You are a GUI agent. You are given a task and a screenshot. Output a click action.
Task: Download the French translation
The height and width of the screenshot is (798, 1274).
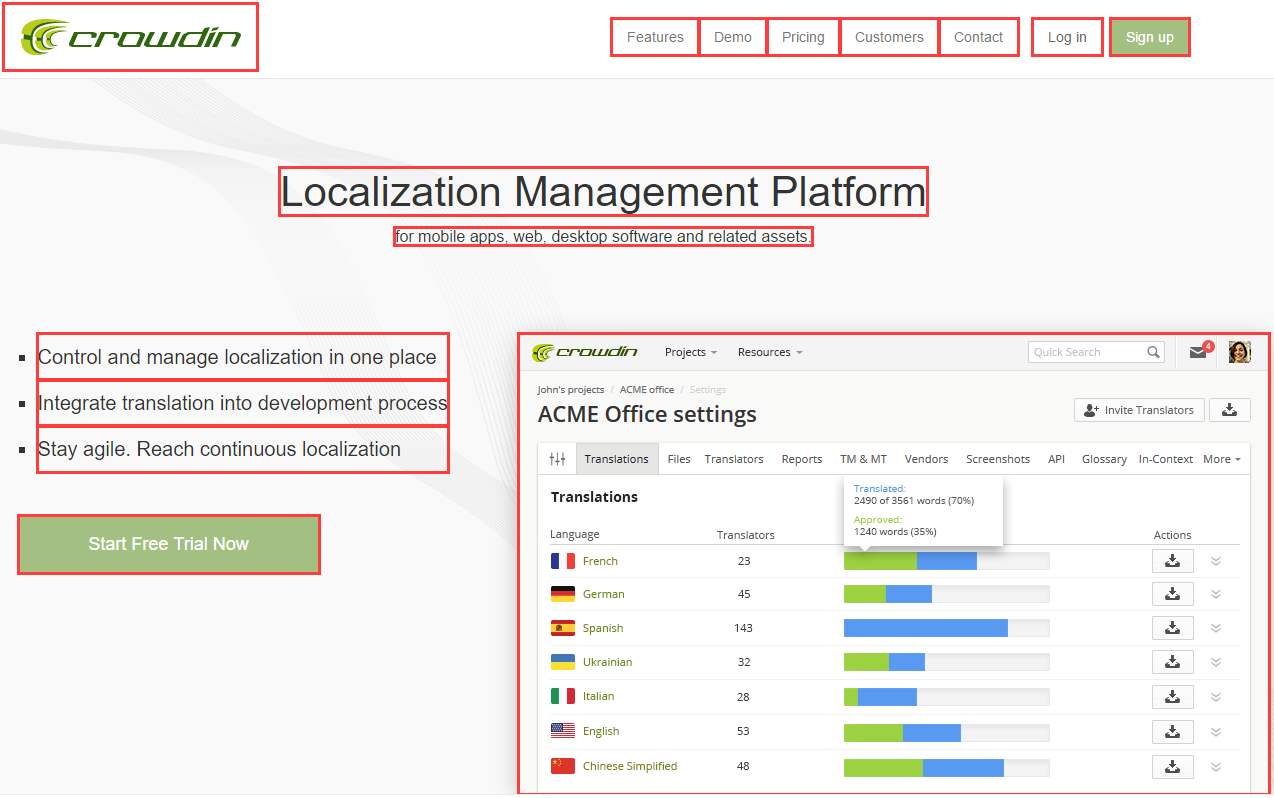[1173, 561]
